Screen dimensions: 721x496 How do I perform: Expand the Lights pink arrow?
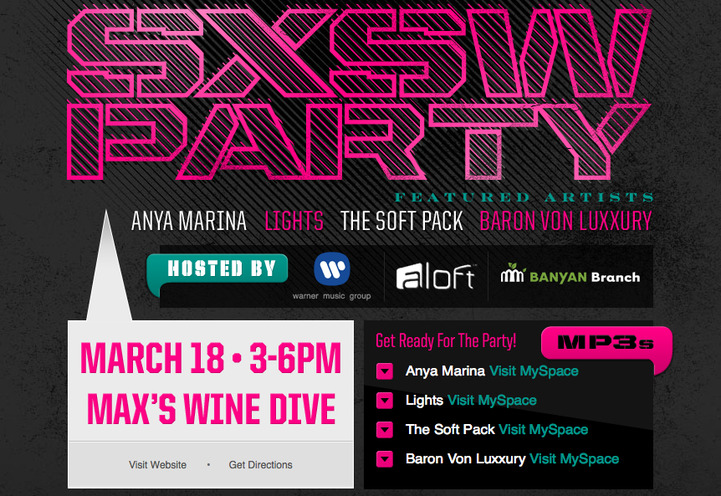384,400
